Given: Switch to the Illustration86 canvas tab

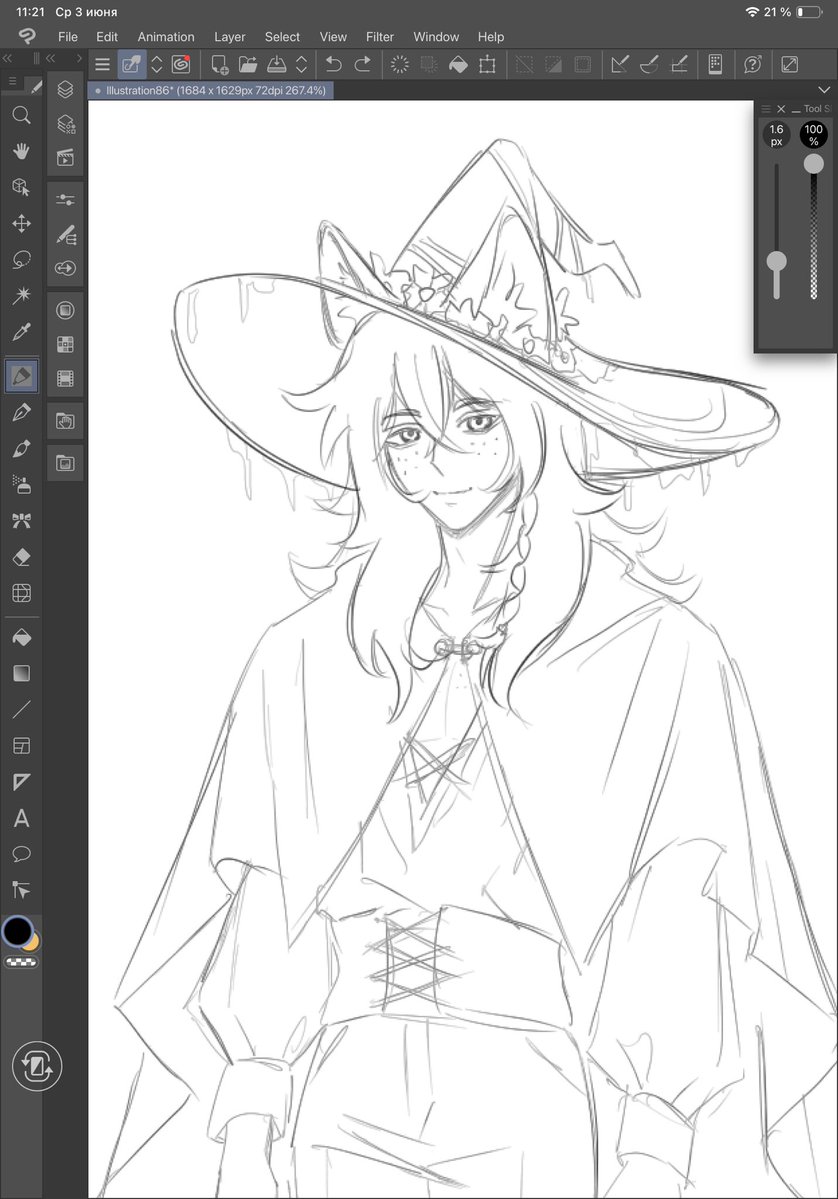Looking at the screenshot, I should coord(211,90).
